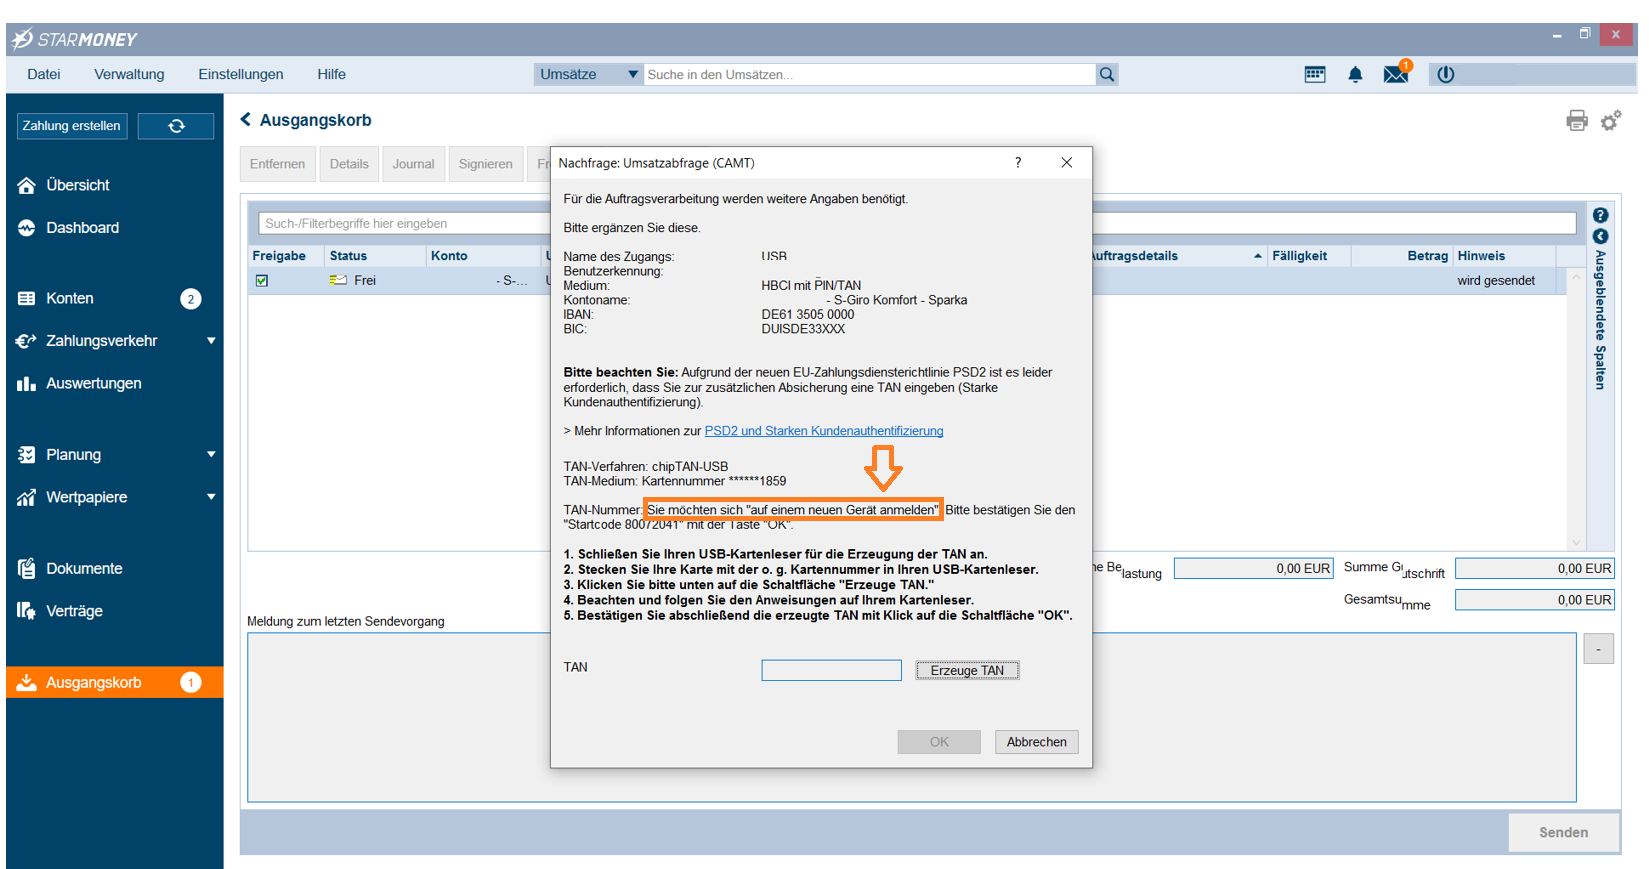1649x869 pixels.
Task: Click the power logout icon
Action: point(1445,75)
